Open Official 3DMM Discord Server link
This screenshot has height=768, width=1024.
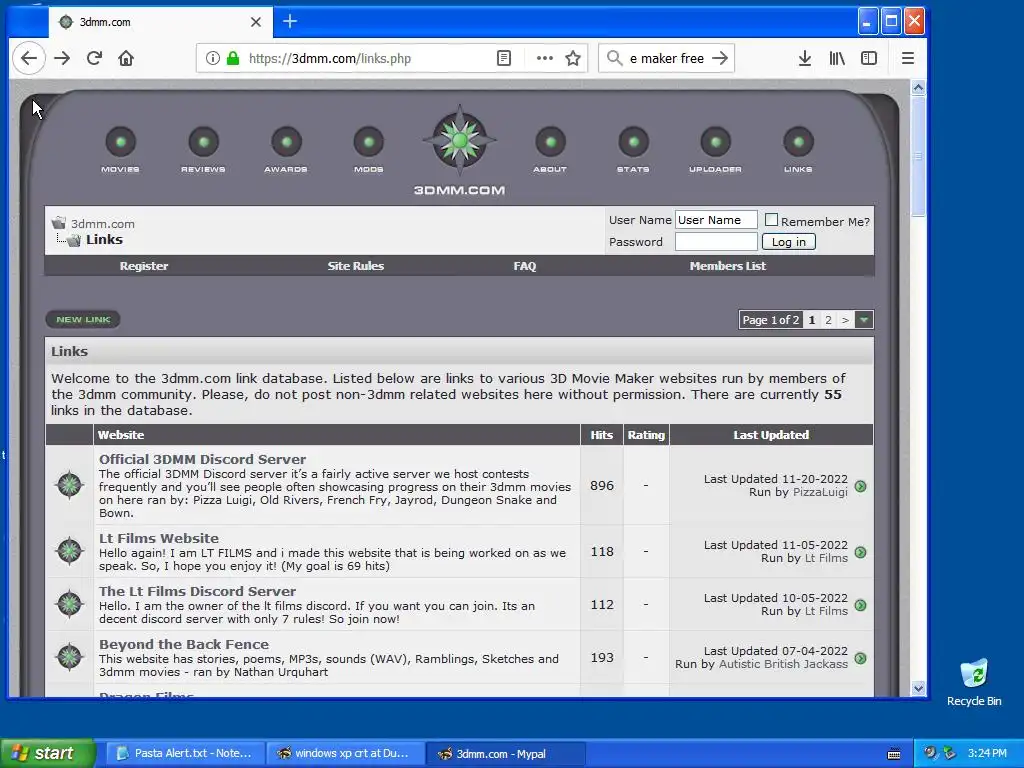(202, 459)
